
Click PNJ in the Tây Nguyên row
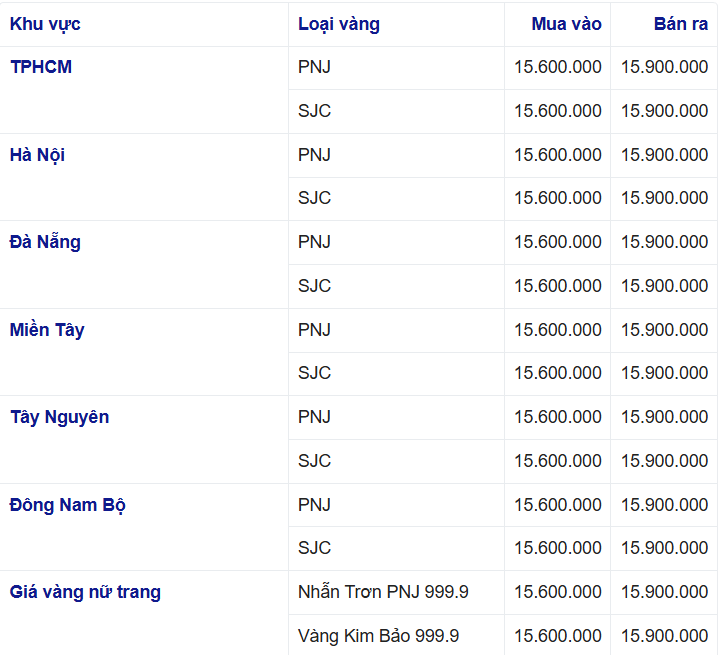[314, 417]
